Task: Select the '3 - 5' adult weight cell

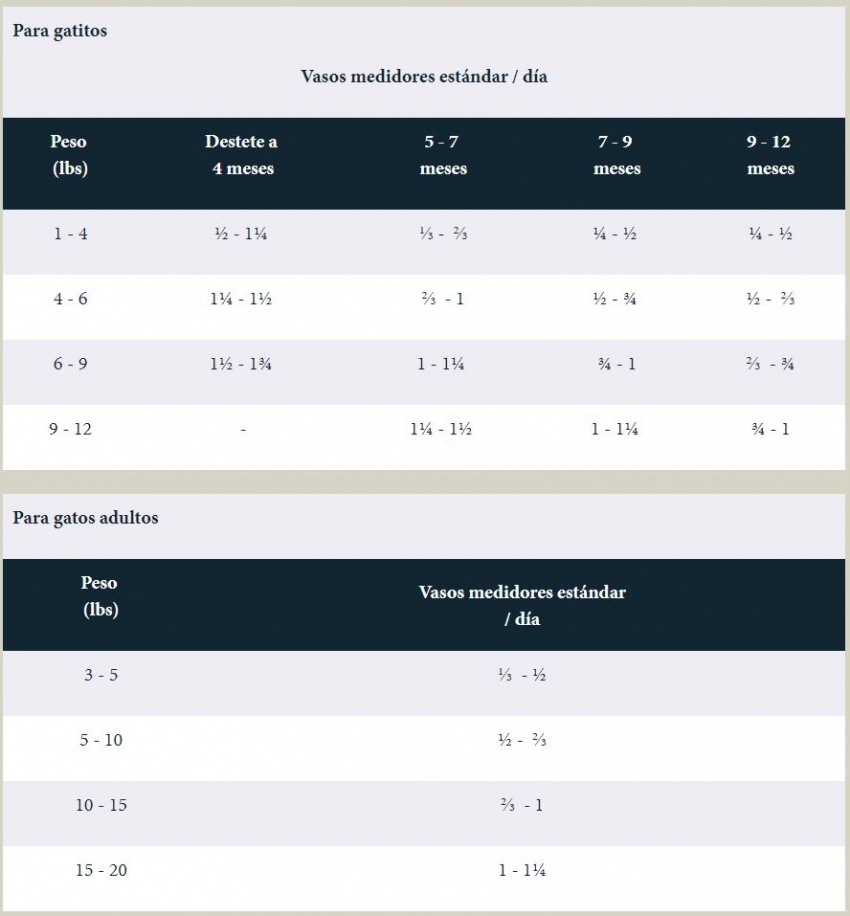Action: tap(101, 675)
